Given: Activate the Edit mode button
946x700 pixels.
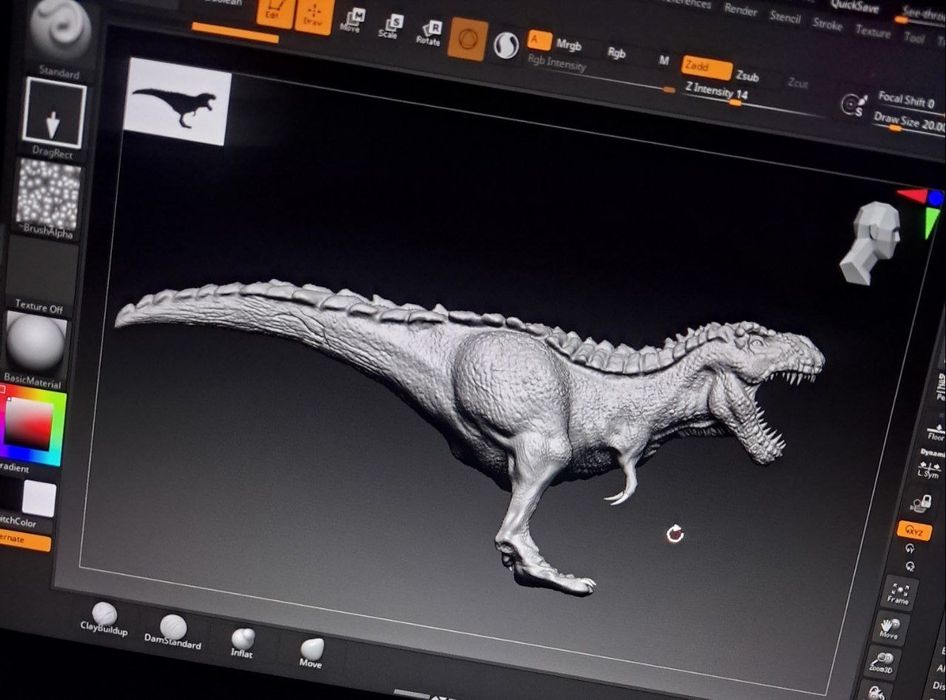Looking at the screenshot, I should (275, 11).
